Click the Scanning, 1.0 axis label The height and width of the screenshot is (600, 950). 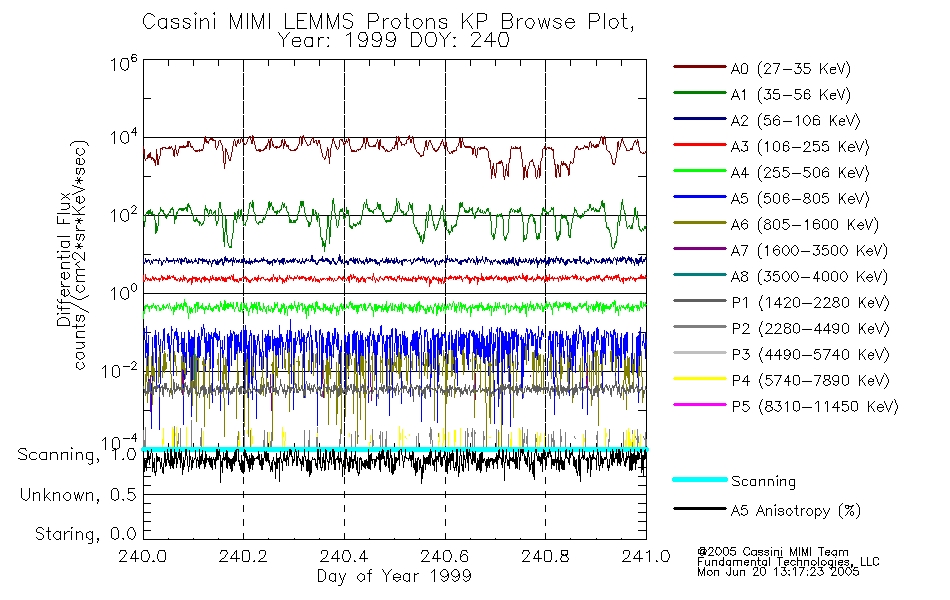point(78,455)
